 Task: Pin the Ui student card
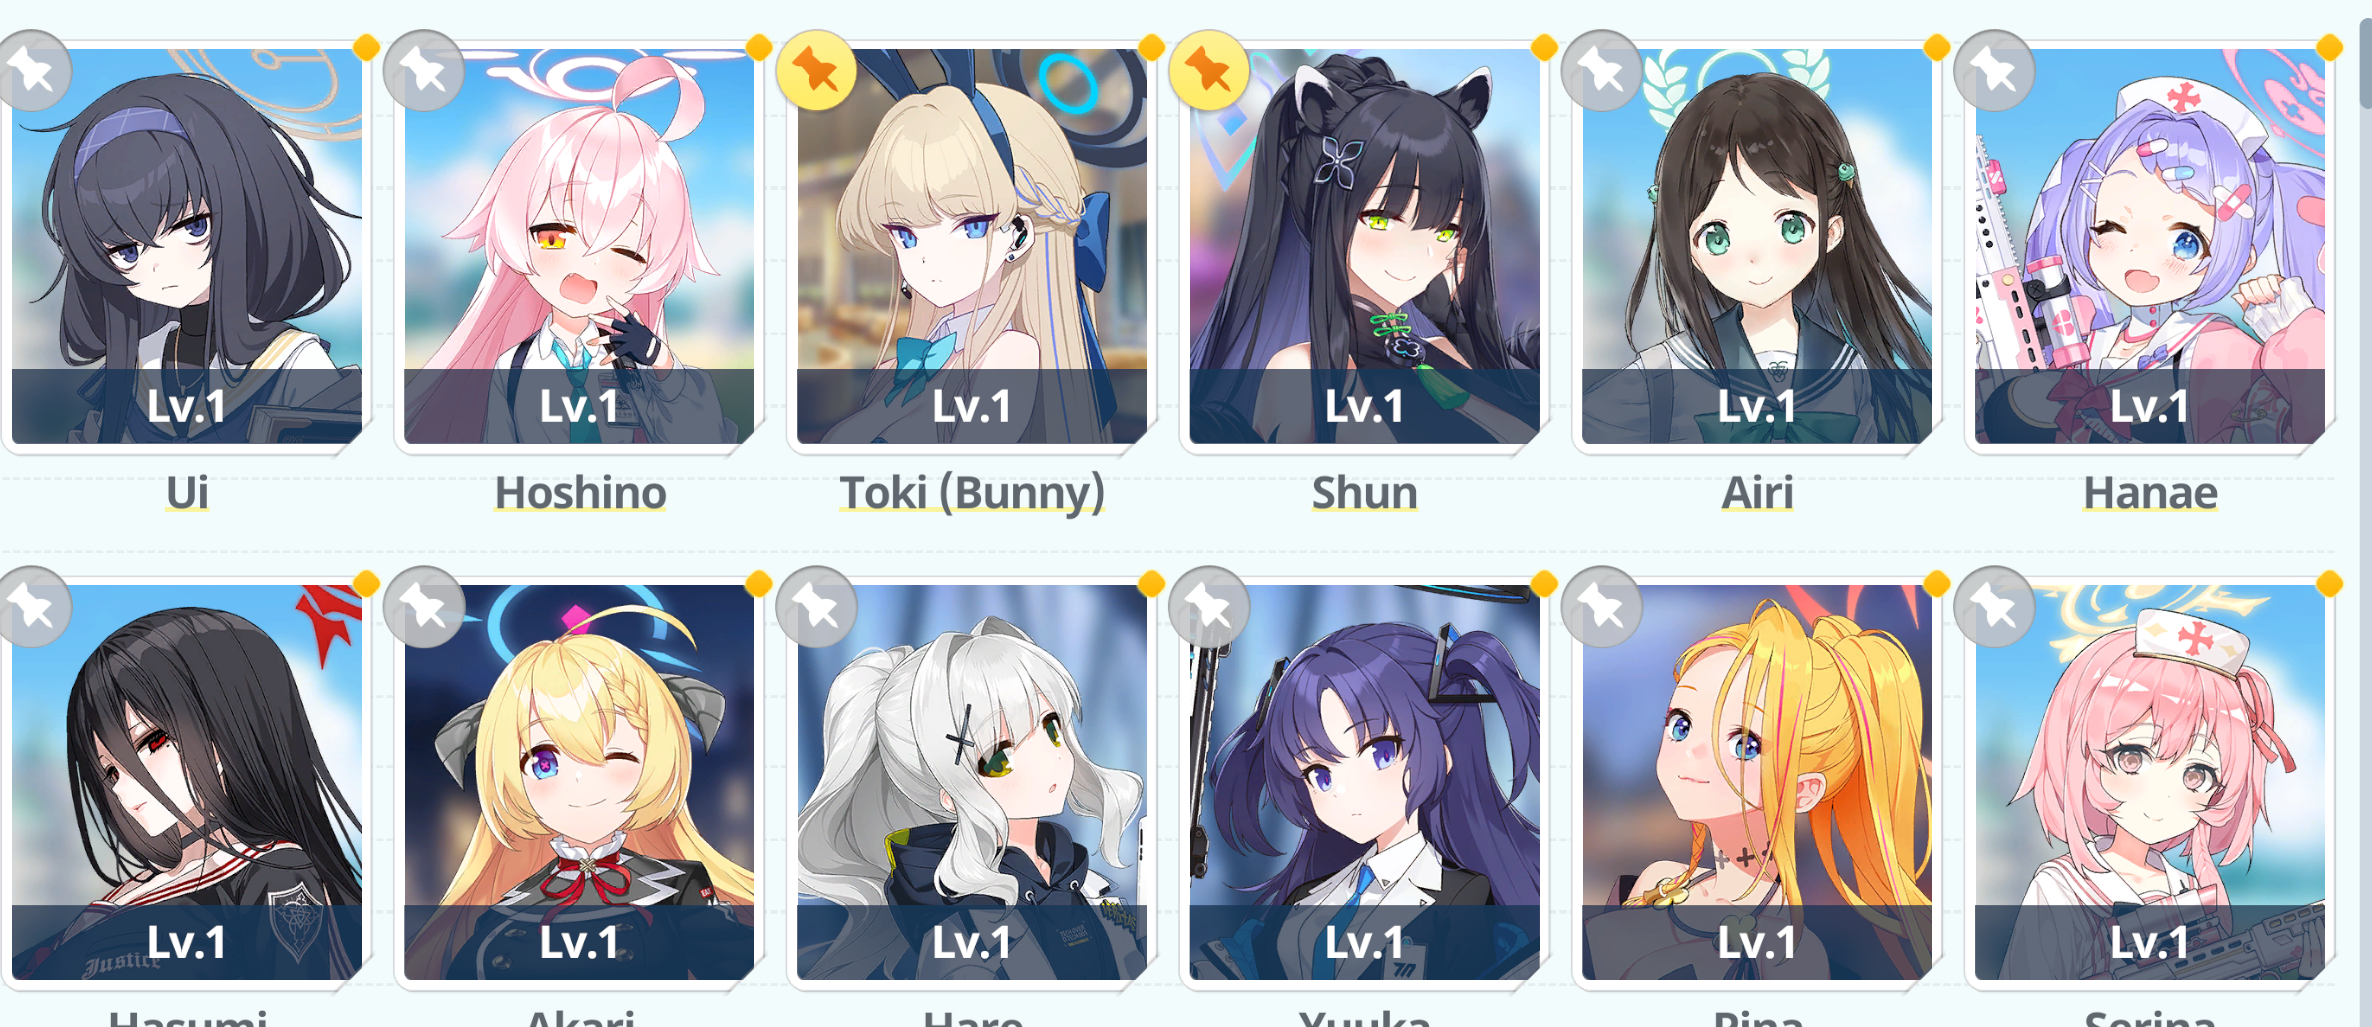coord(33,70)
